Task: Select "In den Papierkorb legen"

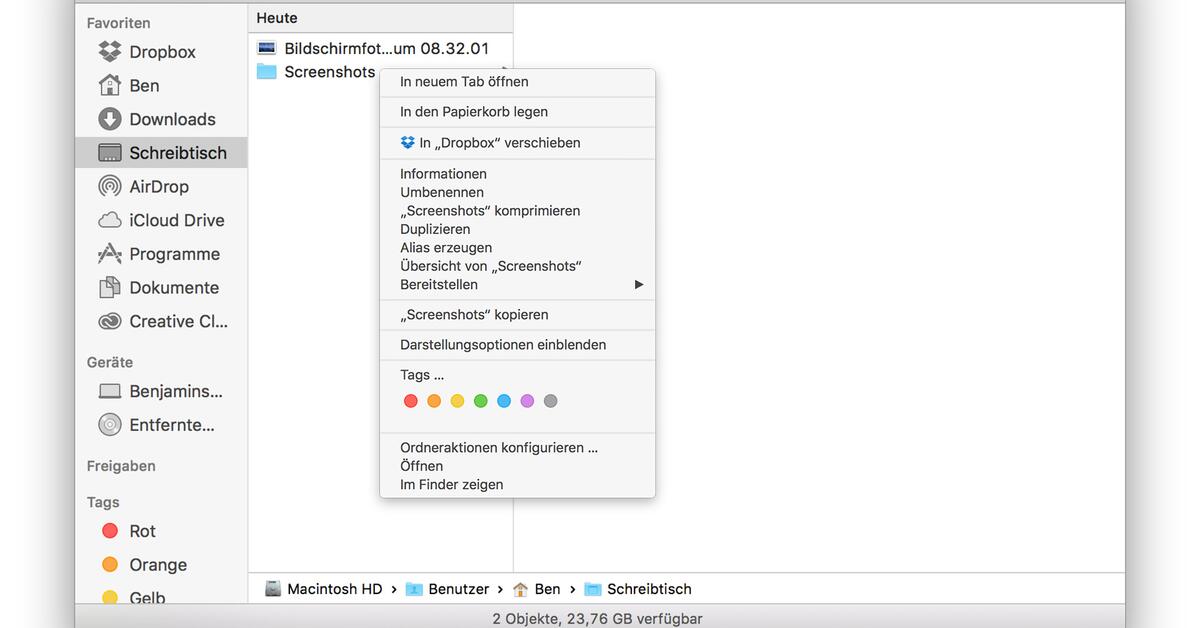Action: pyautogui.click(x=473, y=111)
